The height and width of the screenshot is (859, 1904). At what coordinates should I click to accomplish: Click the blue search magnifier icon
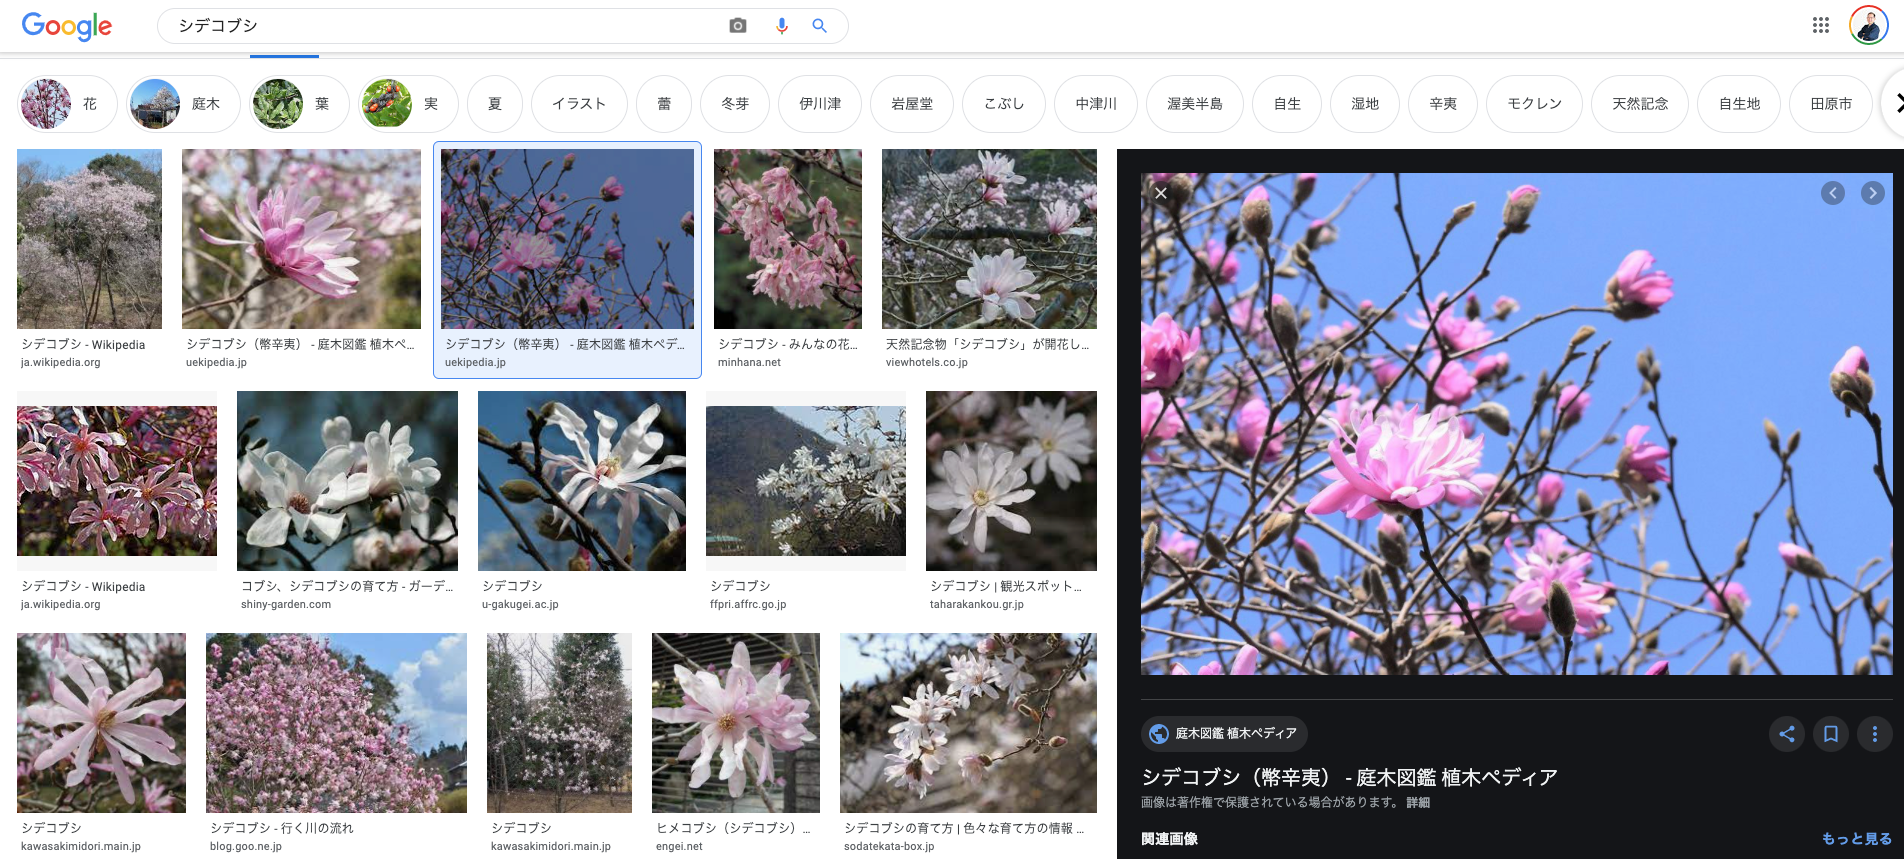pos(819,26)
